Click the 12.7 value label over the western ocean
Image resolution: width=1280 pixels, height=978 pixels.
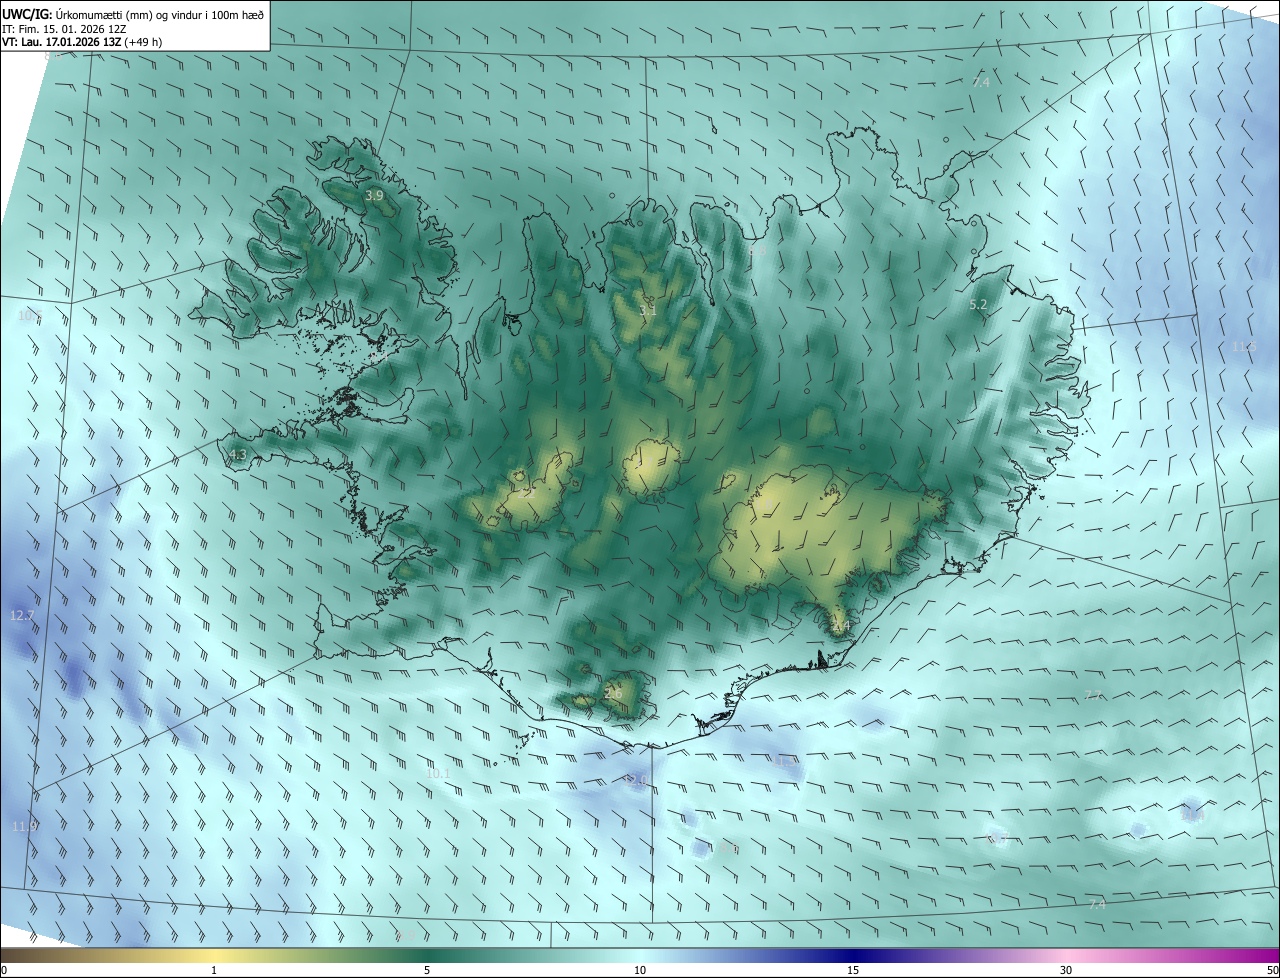click(22, 615)
